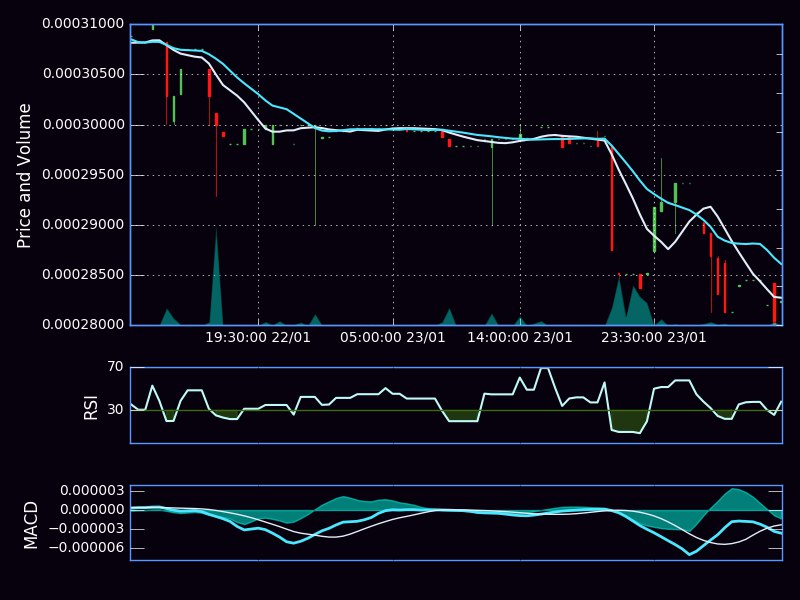Click the RSI panel title
Image resolution: width=800 pixels, height=600 pixels.
coord(91,407)
